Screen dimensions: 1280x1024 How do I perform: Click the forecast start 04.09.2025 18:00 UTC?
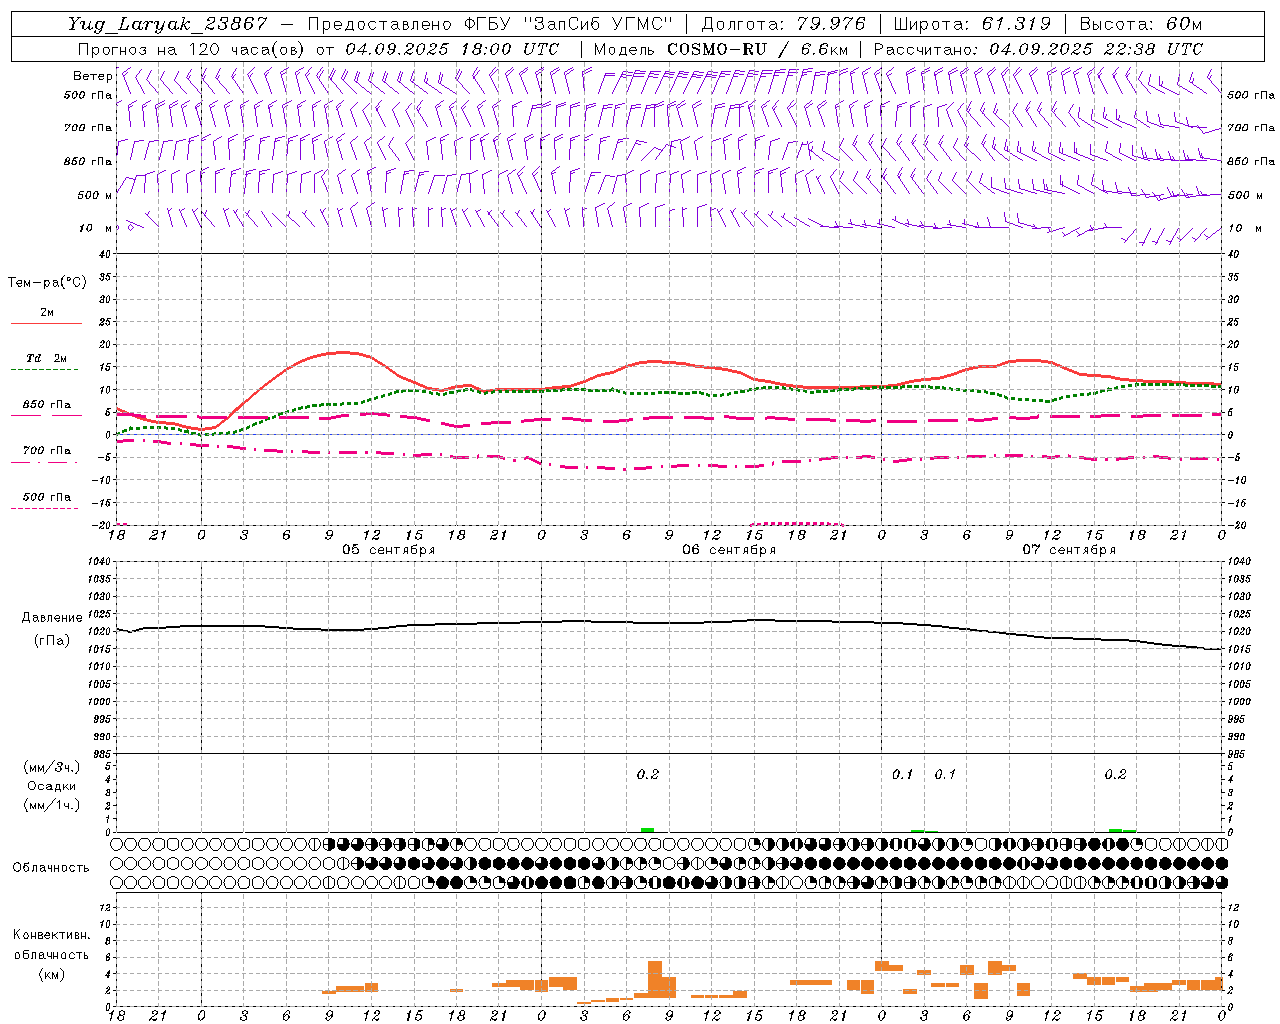tap(452, 48)
